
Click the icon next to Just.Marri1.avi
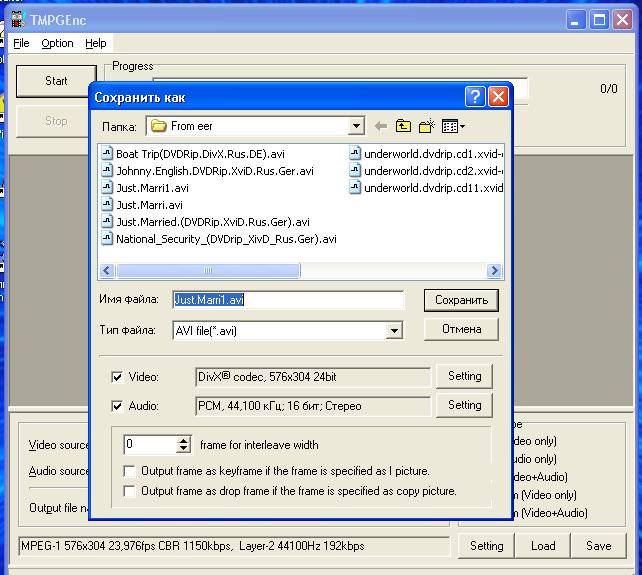(x=107, y=188)
